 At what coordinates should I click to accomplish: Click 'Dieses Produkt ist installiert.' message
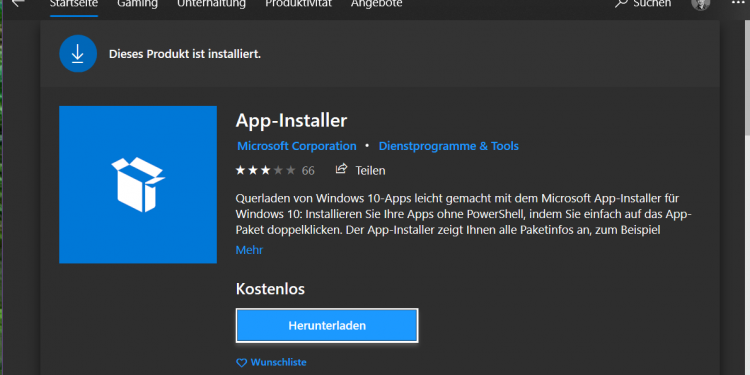[185, 54]
